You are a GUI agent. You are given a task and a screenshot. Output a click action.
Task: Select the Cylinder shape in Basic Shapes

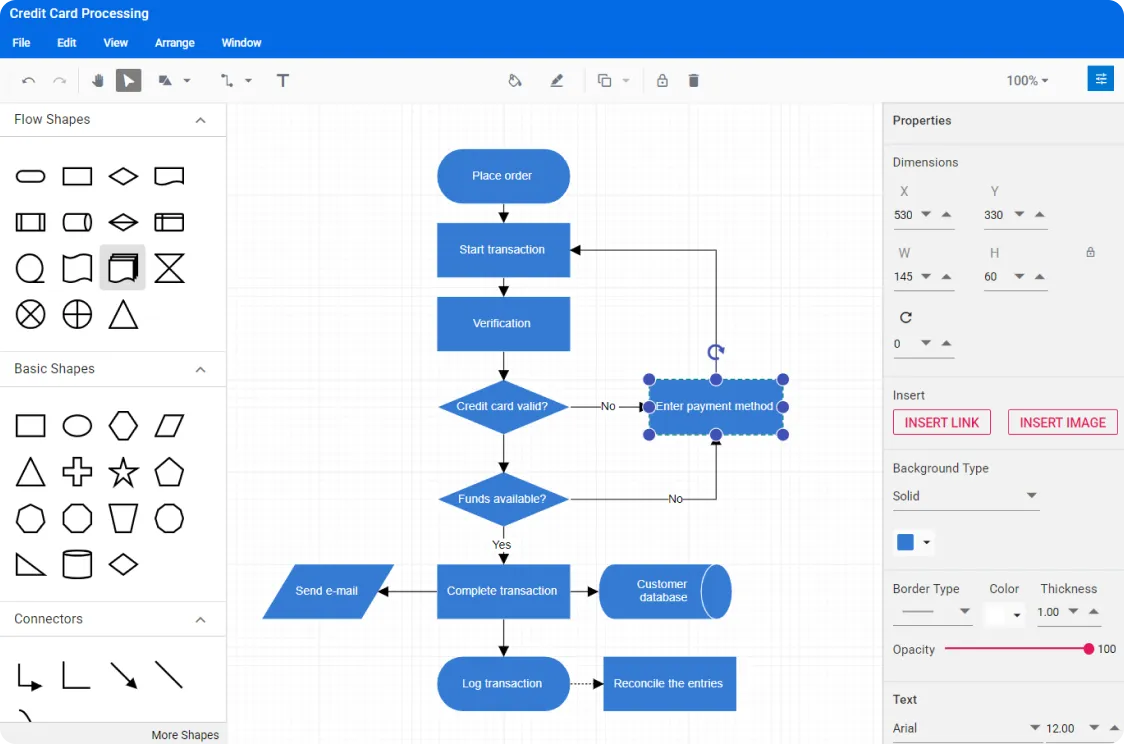pyautogui.click(x=77, y=565)
